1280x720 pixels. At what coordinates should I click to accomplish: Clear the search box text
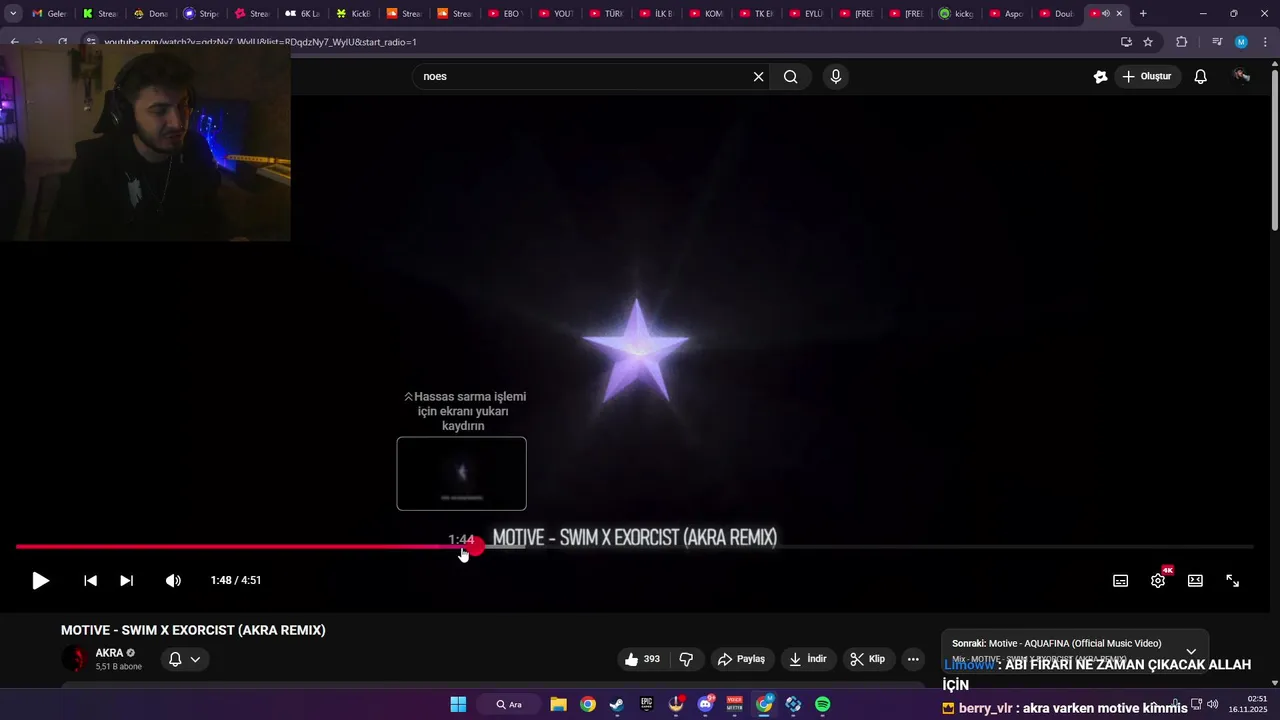(758, 77)
